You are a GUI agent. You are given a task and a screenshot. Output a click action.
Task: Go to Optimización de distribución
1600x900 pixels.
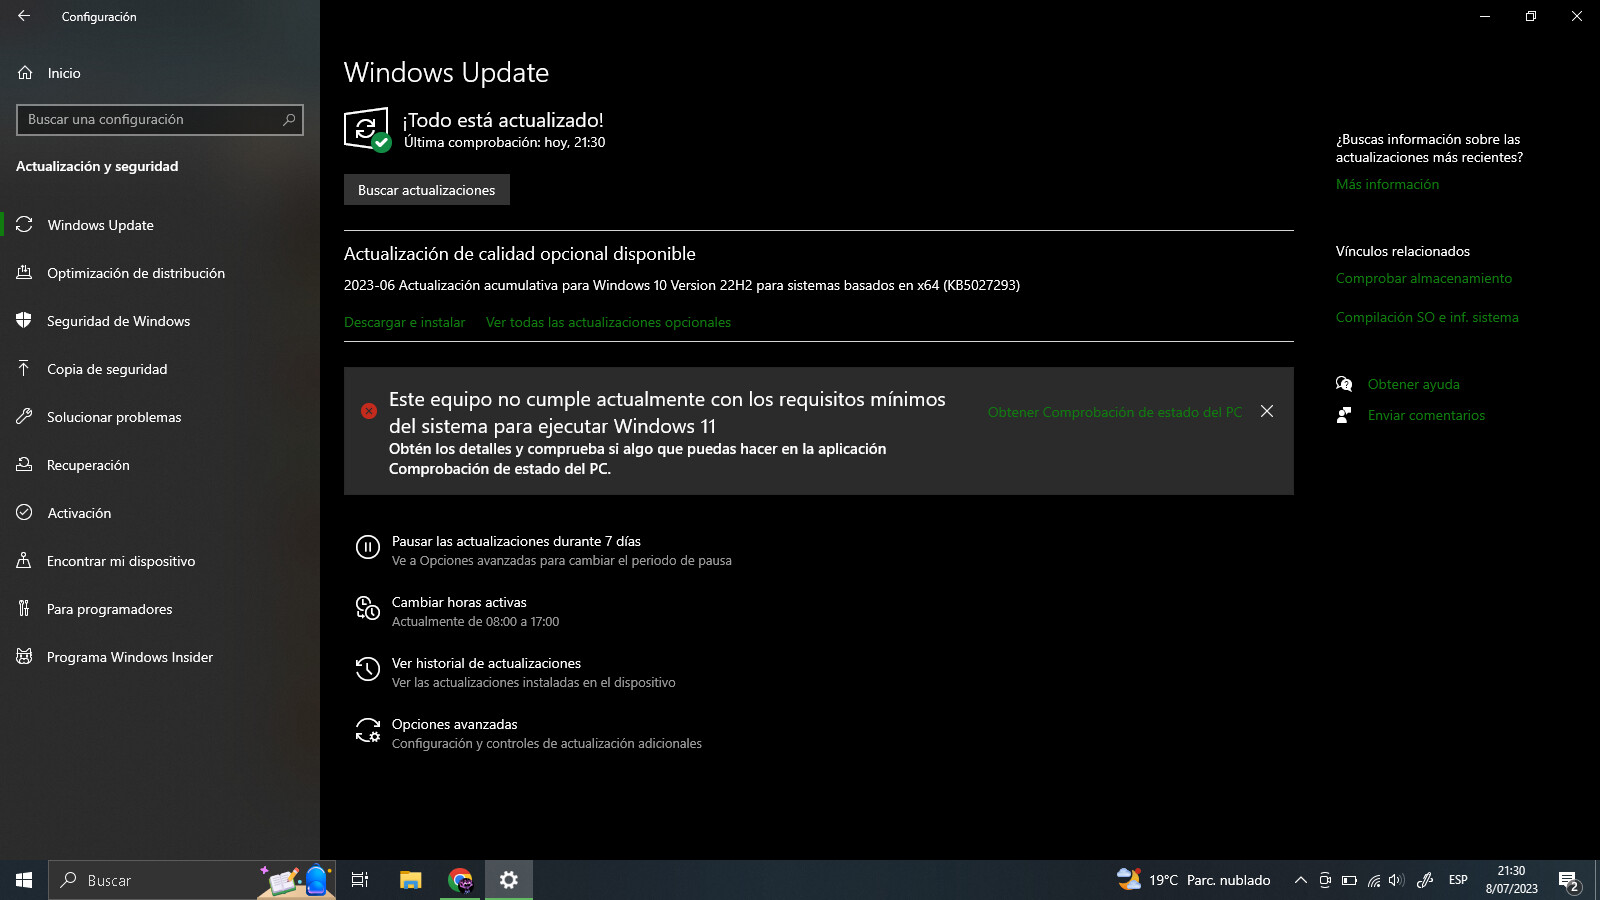pos(135,273)
